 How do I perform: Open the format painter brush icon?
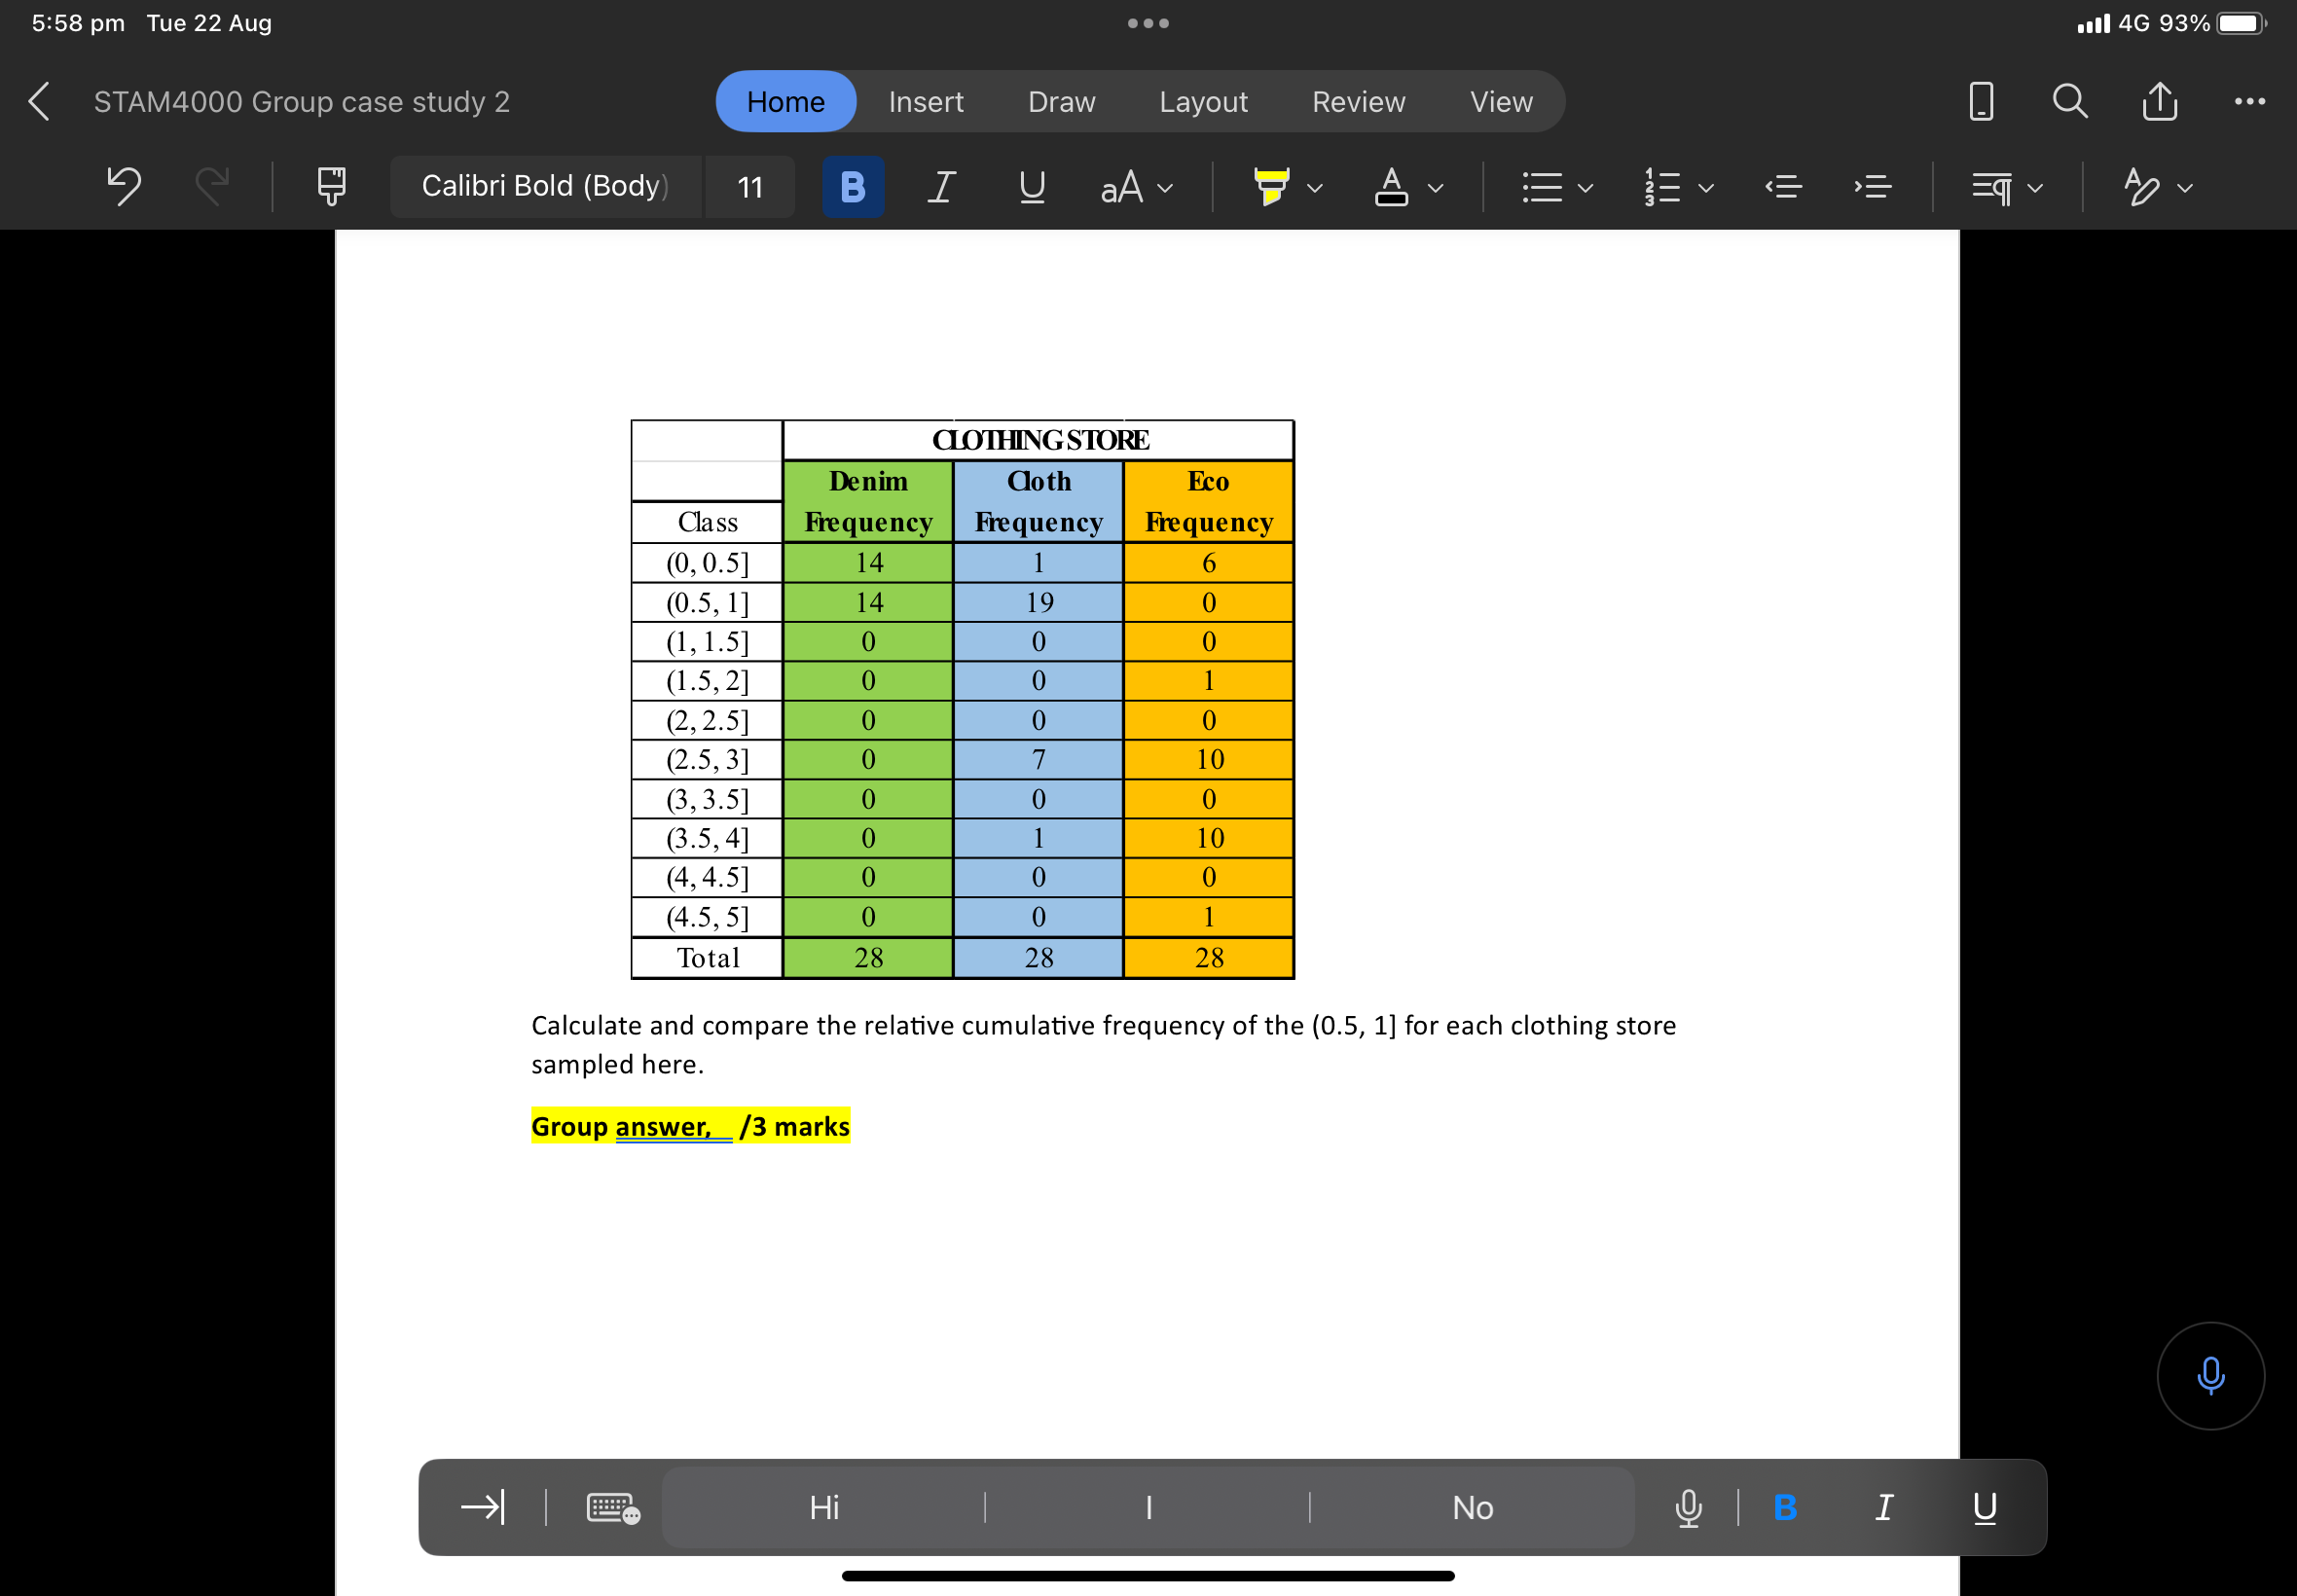[x=331, y=186]
